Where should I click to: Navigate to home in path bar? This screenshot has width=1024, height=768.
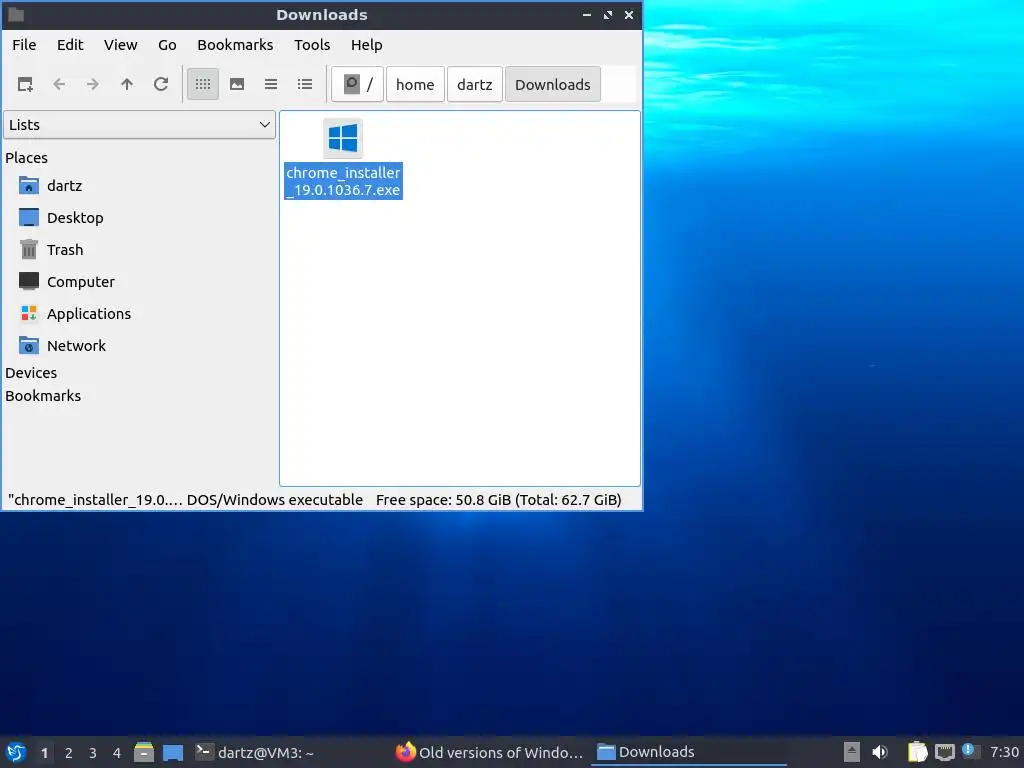pyautogui.click(x=415, y=84)
